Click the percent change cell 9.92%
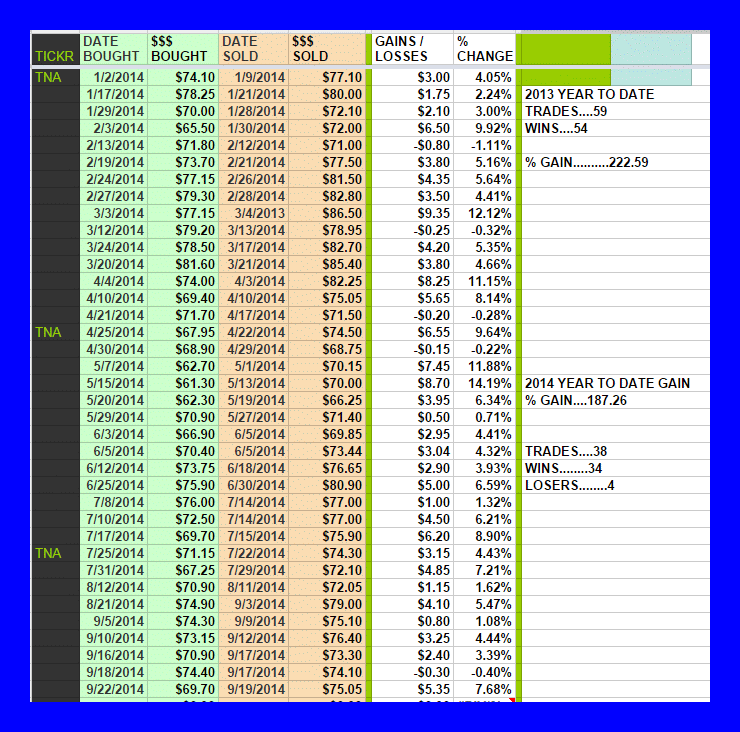This screenshot has height=732, width=740. (x=484, y=128)
